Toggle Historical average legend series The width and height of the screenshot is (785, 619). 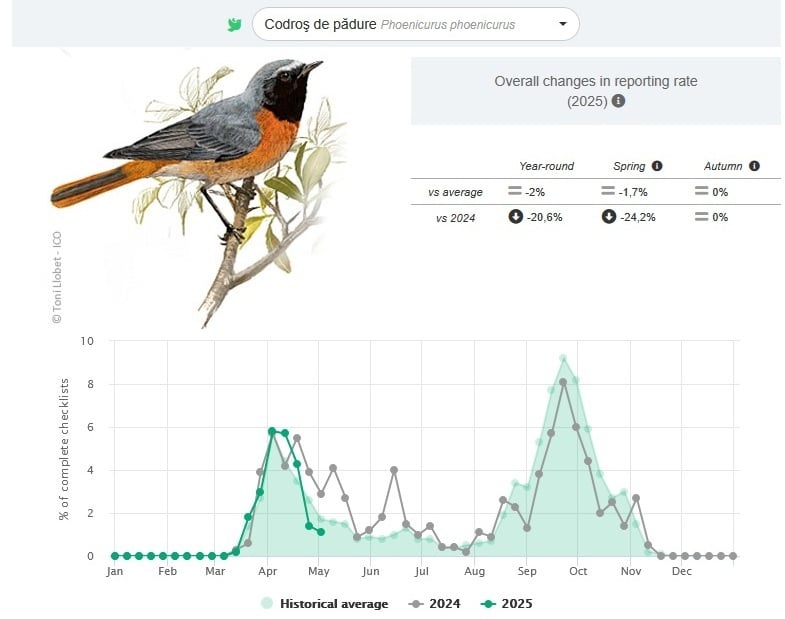(324, 603)
